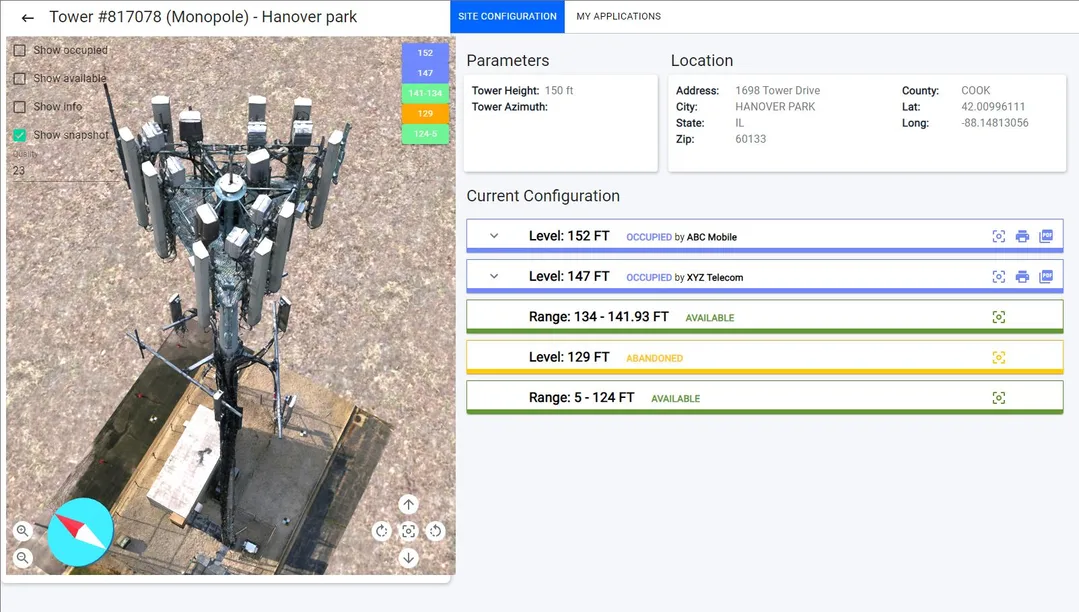This screenshot has height=612, width=1079.
Task: Focus the view on Level 152 FT
Action: (998, 236)
